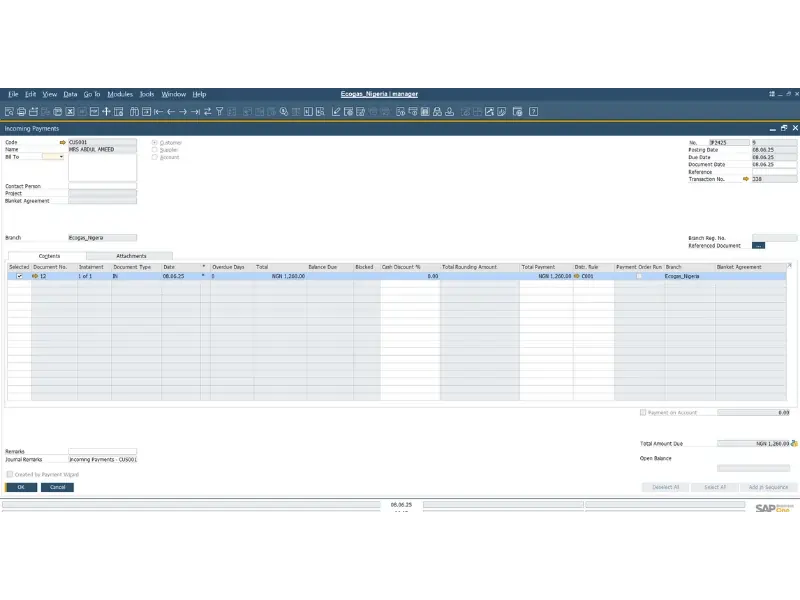Click payment means icon beside Total Amount Due

(794, 443)
